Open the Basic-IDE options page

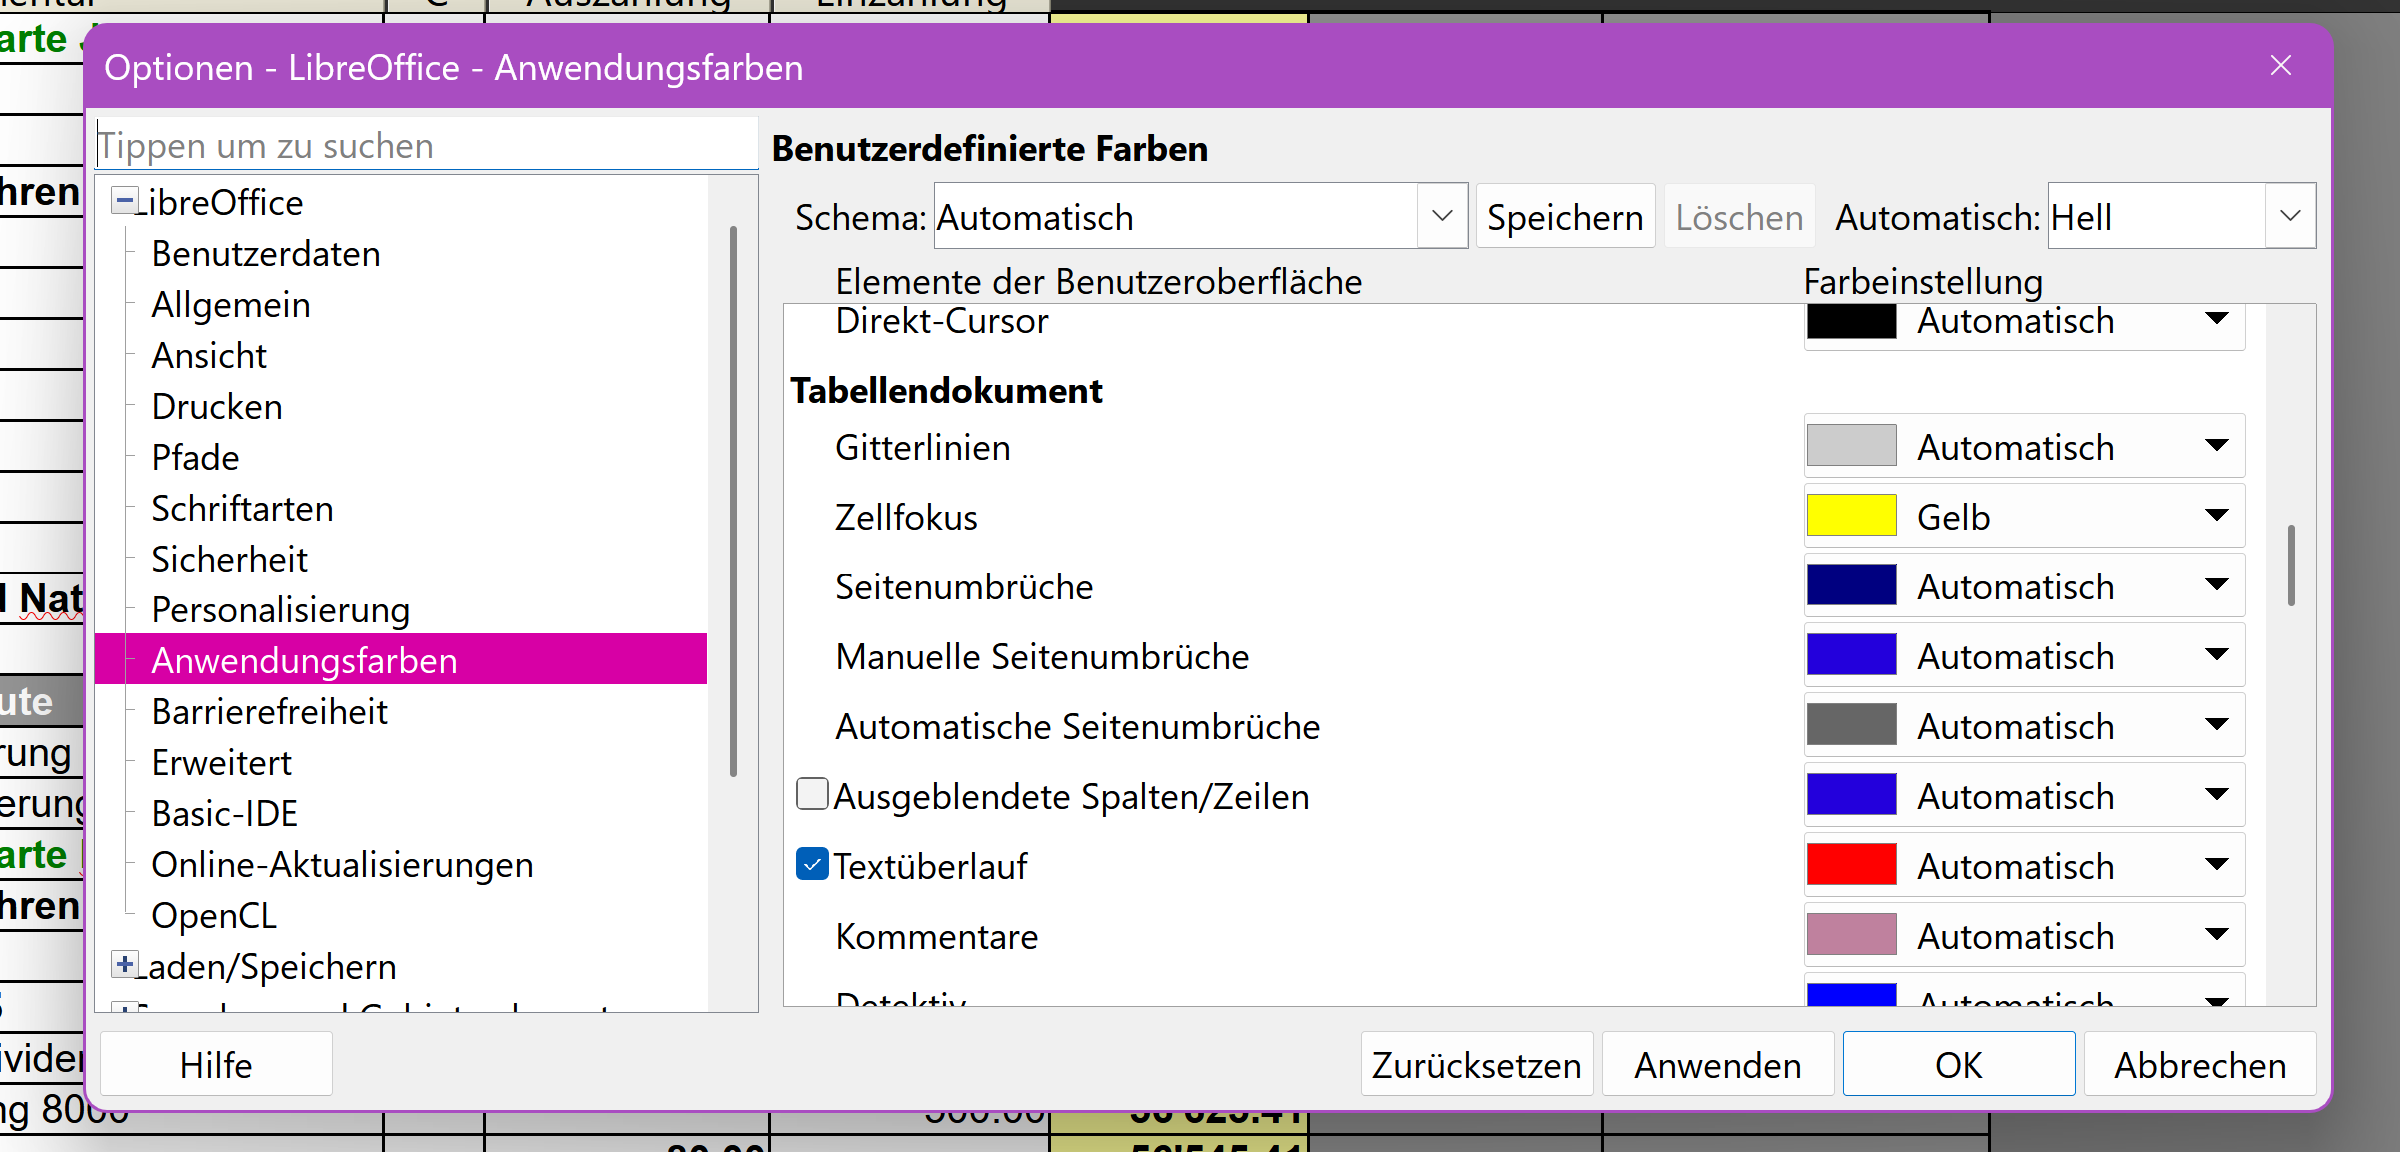tap(225, 814)
